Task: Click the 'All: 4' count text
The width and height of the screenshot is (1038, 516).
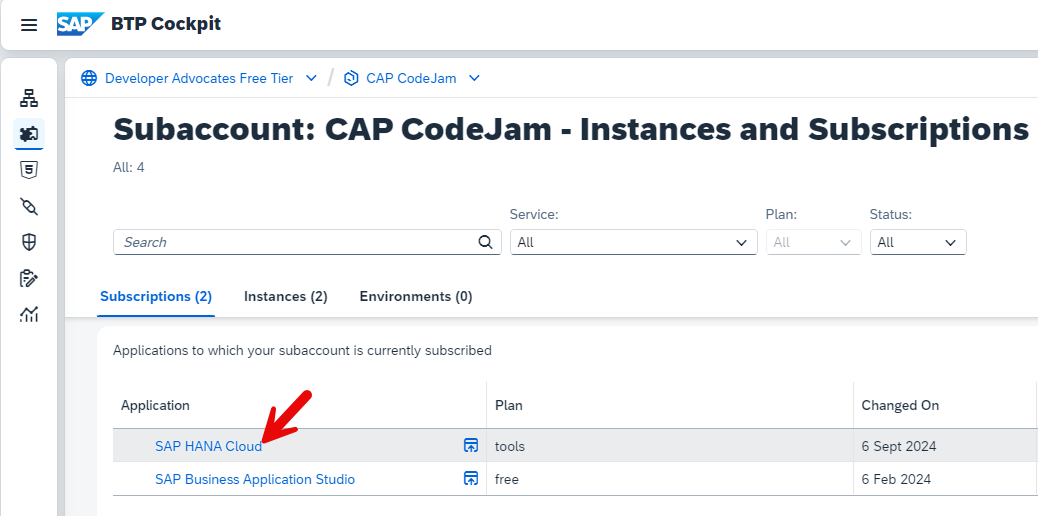Action: click(128, 168)
